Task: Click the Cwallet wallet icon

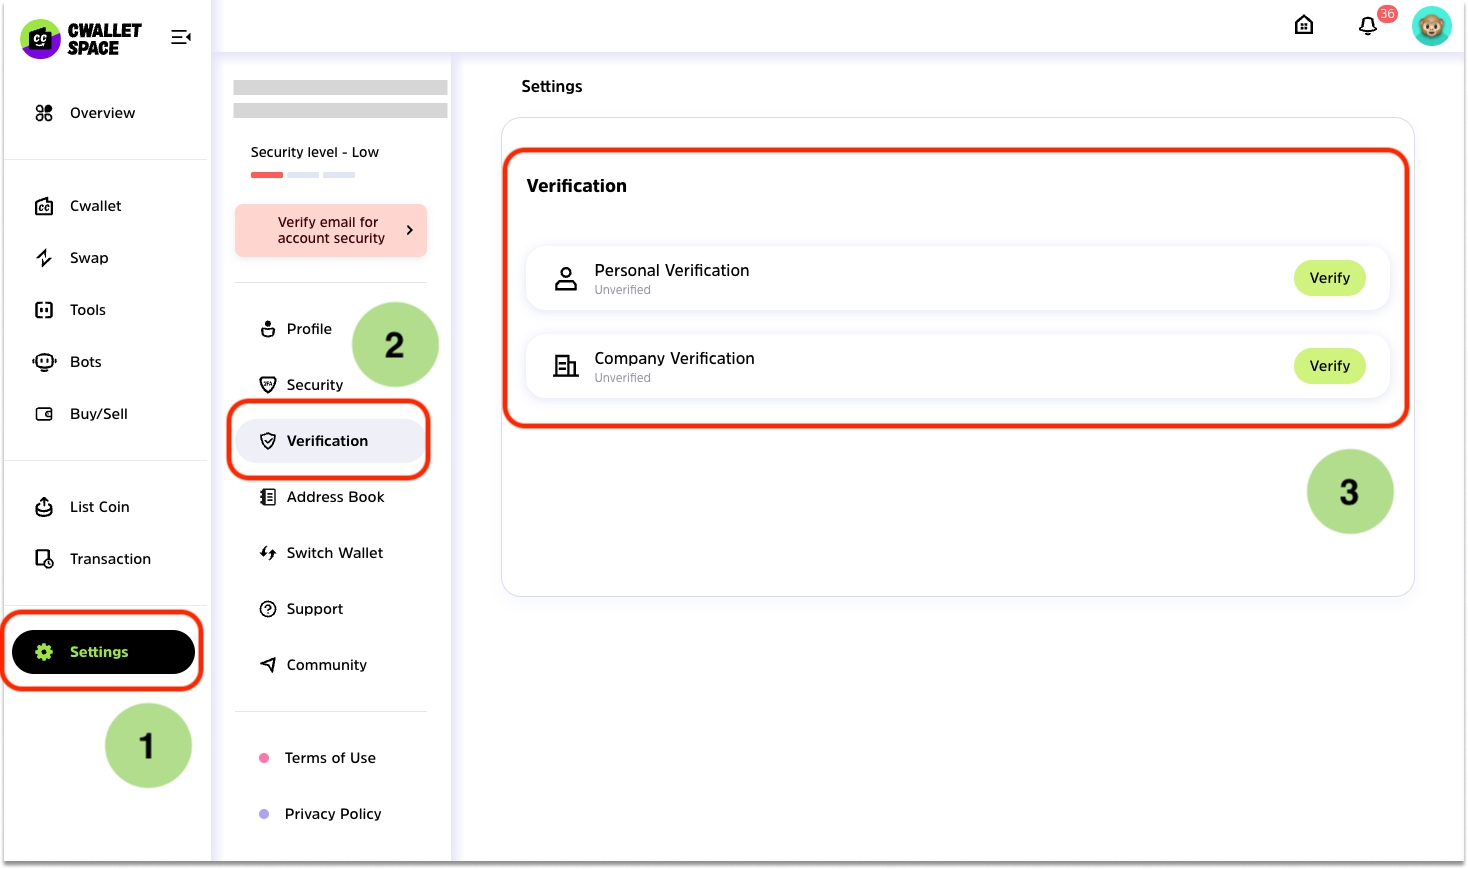Action: pos(44,206)
